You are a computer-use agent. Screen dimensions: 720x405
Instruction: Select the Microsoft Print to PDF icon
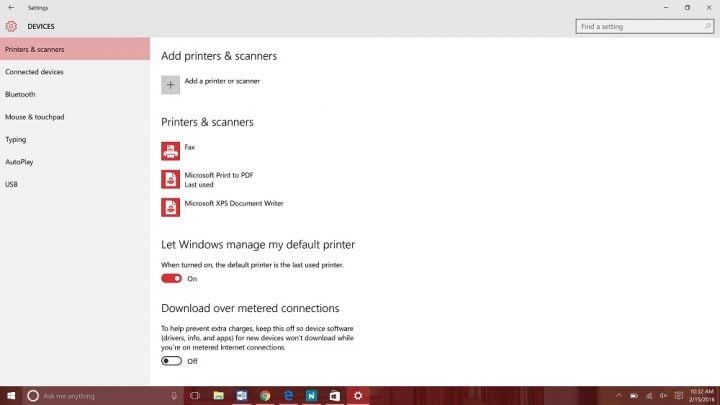(x=170, y=179)
